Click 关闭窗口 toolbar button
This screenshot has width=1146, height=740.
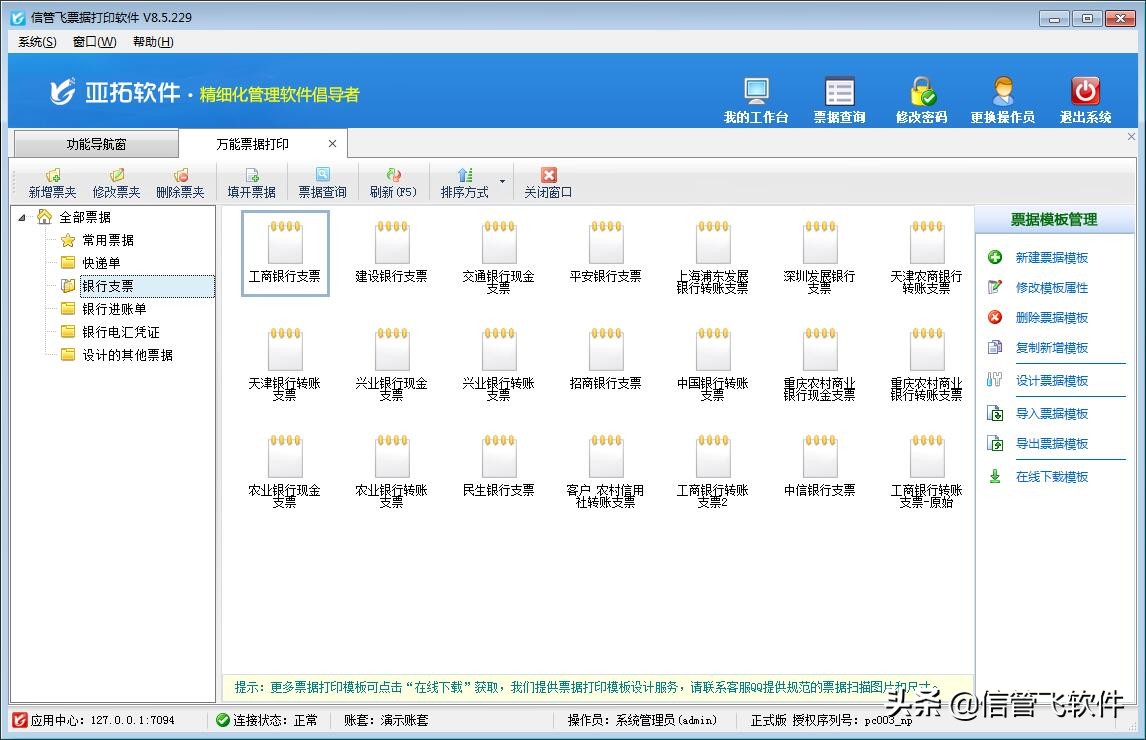pyautogui.click(x=548, y=183)
